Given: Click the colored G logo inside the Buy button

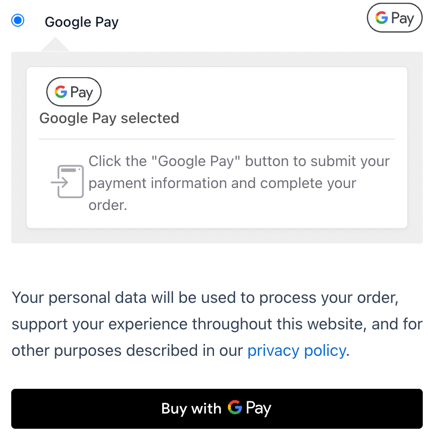Looking at the screenshot, I should click(235, 407).
